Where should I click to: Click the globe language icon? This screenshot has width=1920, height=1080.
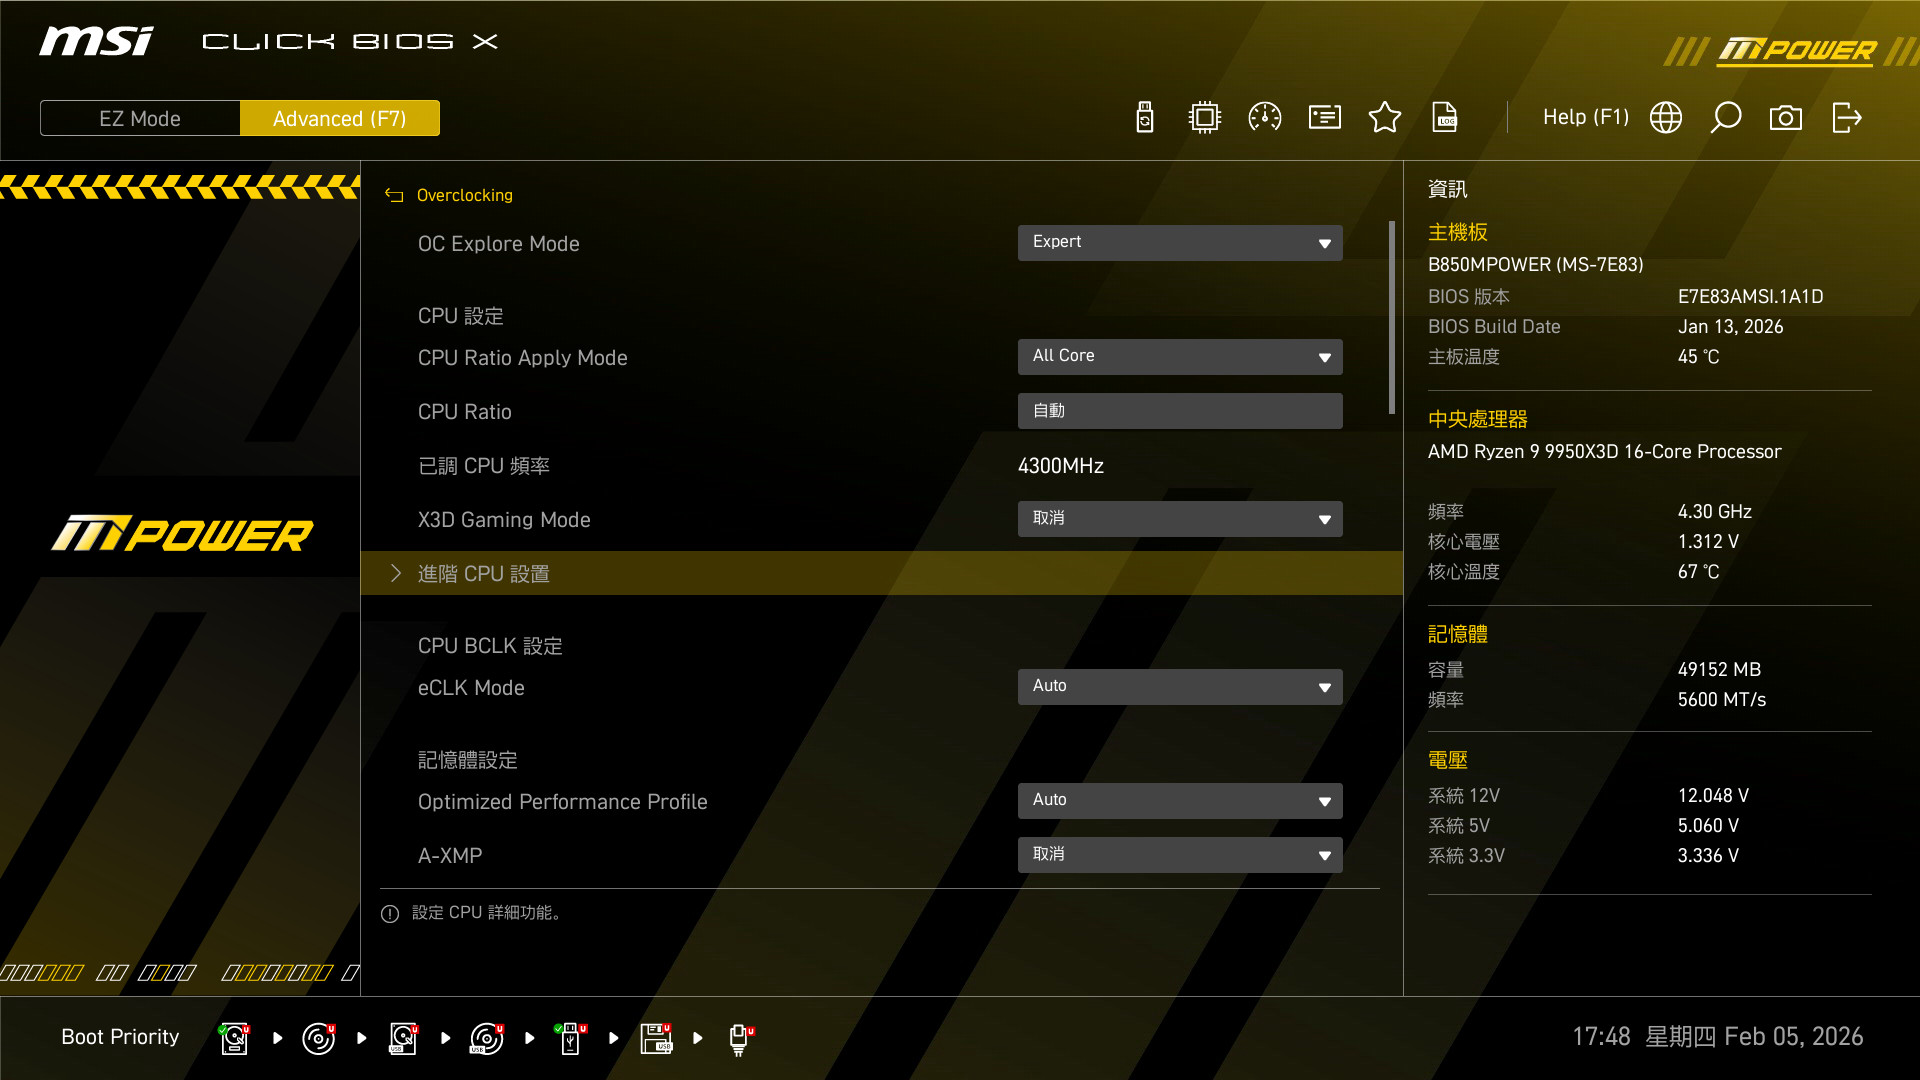1666,118
